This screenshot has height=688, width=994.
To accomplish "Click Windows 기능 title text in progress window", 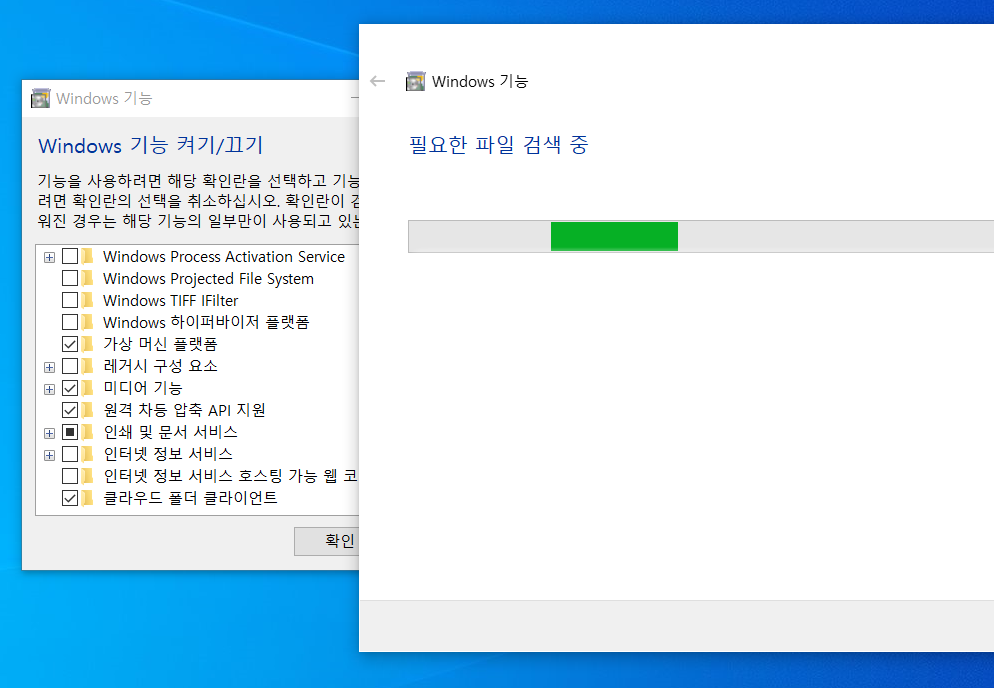I will click(480, 81).
